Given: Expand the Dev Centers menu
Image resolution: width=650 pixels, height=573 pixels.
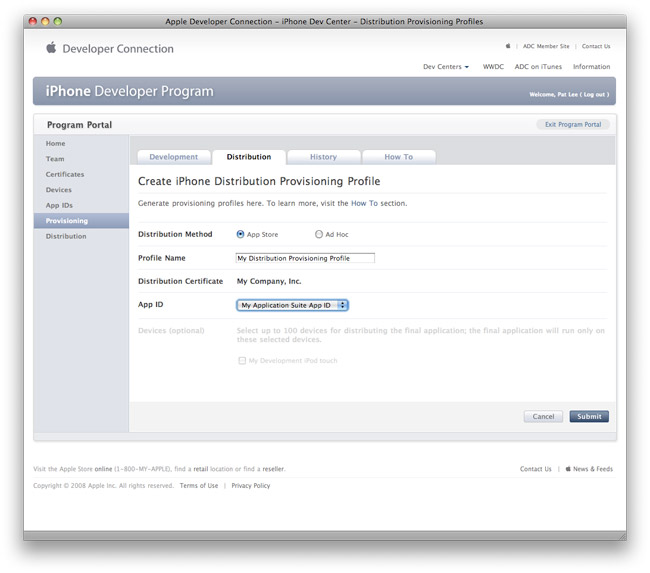Looking at the screenshot, I should pos(446,67).
